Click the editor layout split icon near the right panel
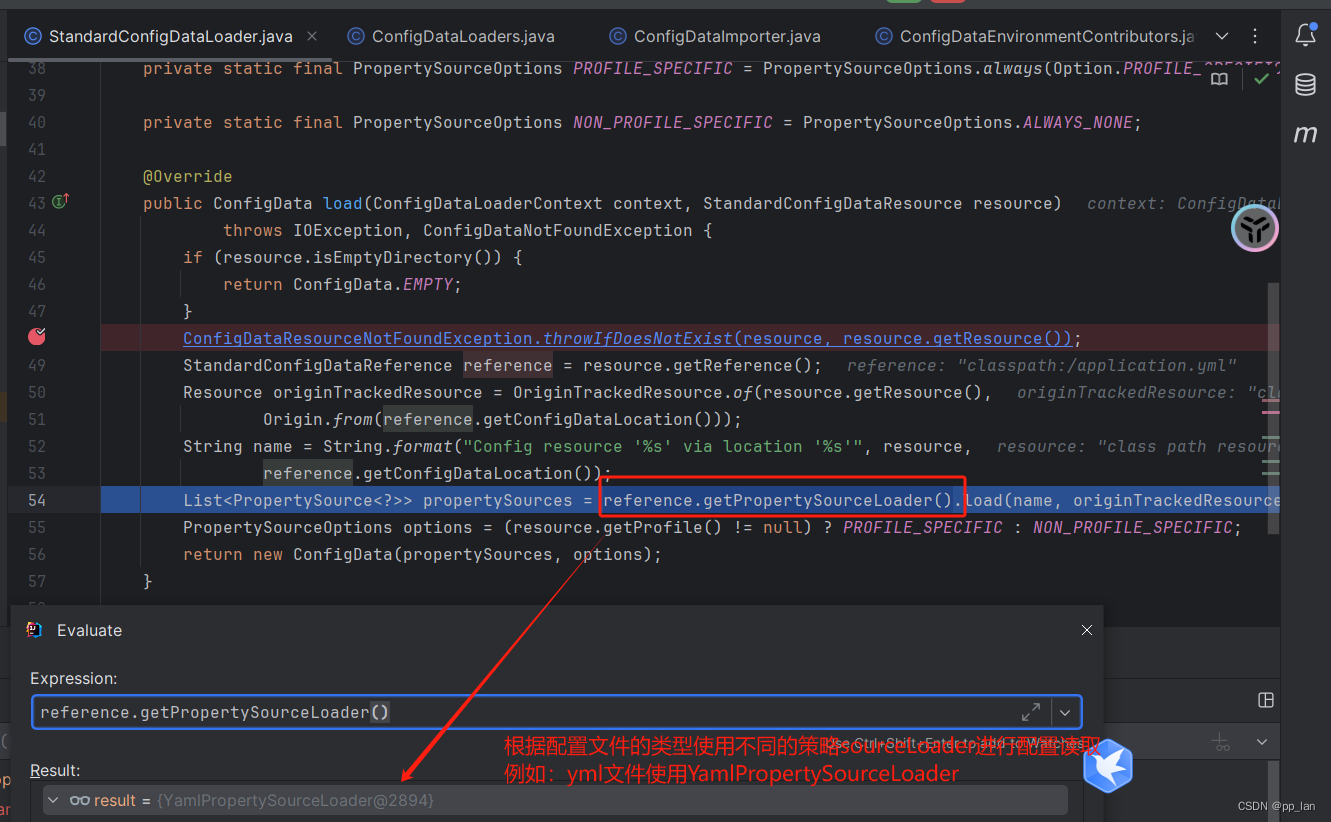 tap(1267, 700)
